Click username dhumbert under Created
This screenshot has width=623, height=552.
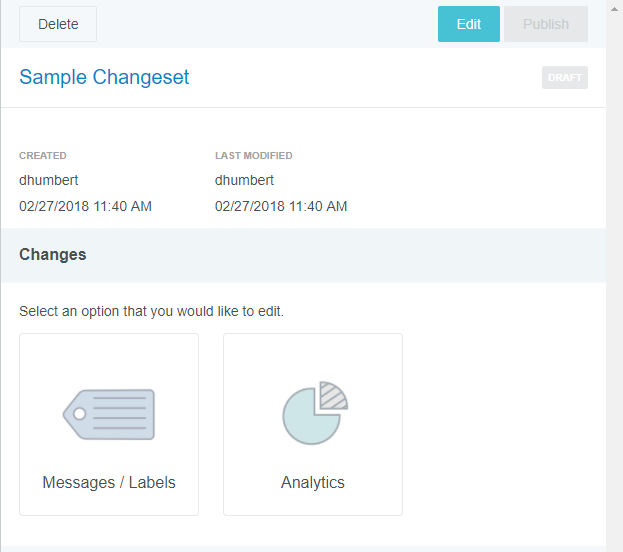[x=49, y=180]
